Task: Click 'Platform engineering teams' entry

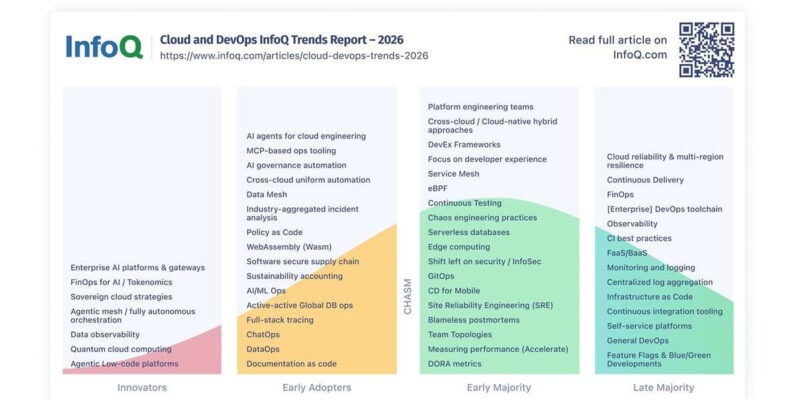Action: click(x=481, y=107)
